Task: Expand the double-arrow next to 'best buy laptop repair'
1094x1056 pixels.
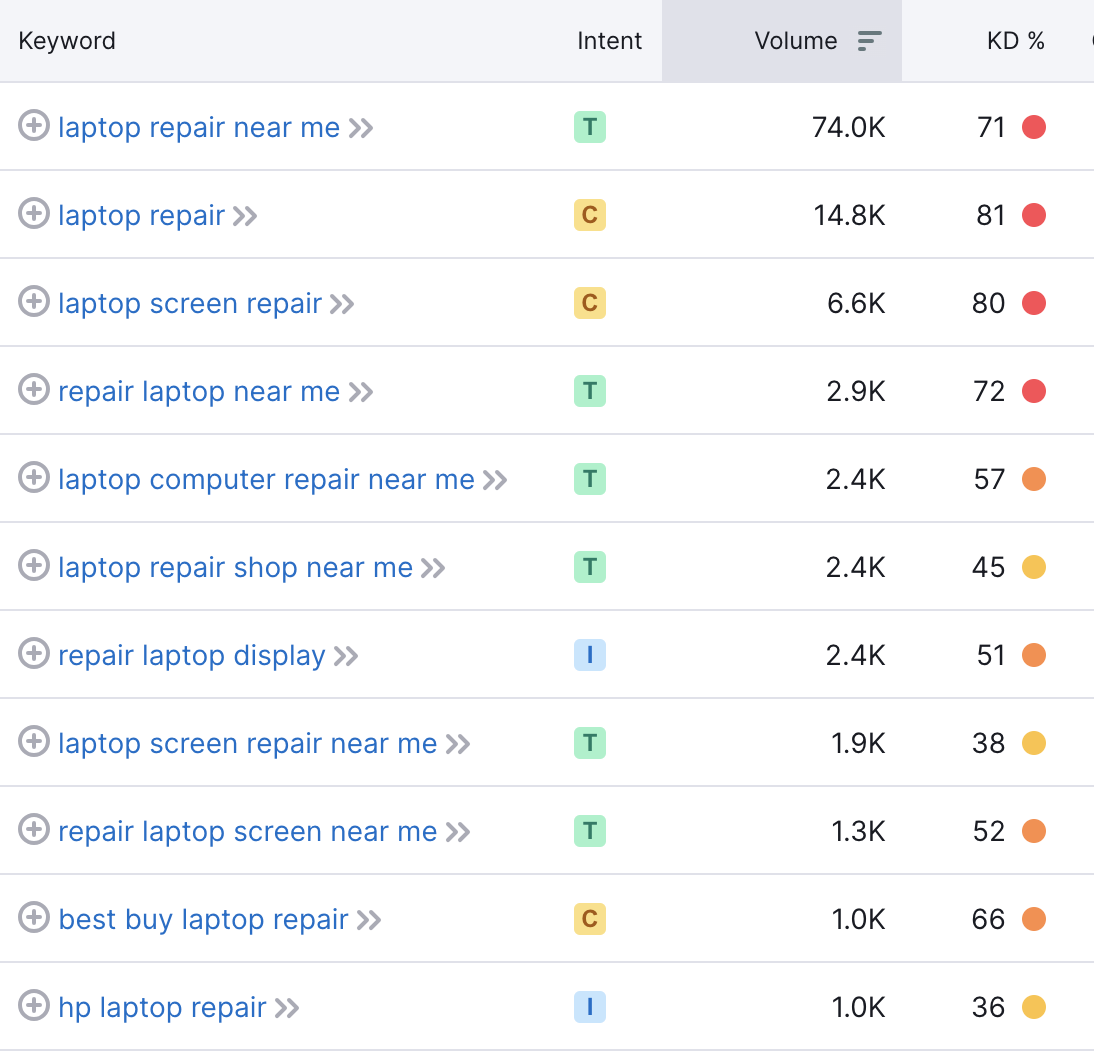Action: (x=372, y=919)
